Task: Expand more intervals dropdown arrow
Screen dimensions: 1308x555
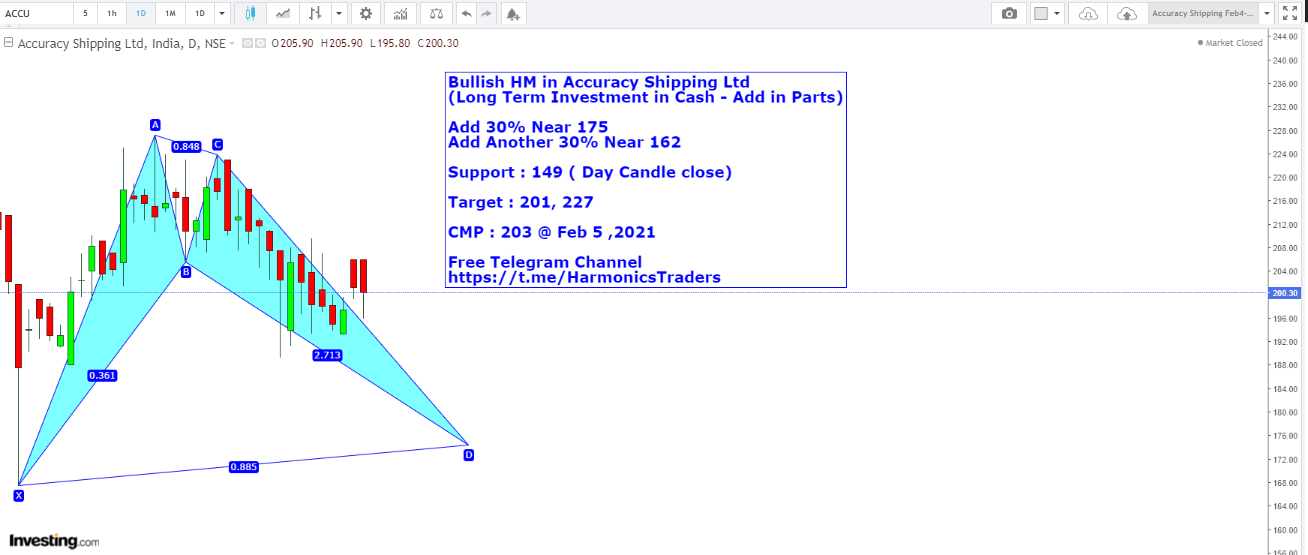Action: (x=221, y=13)
